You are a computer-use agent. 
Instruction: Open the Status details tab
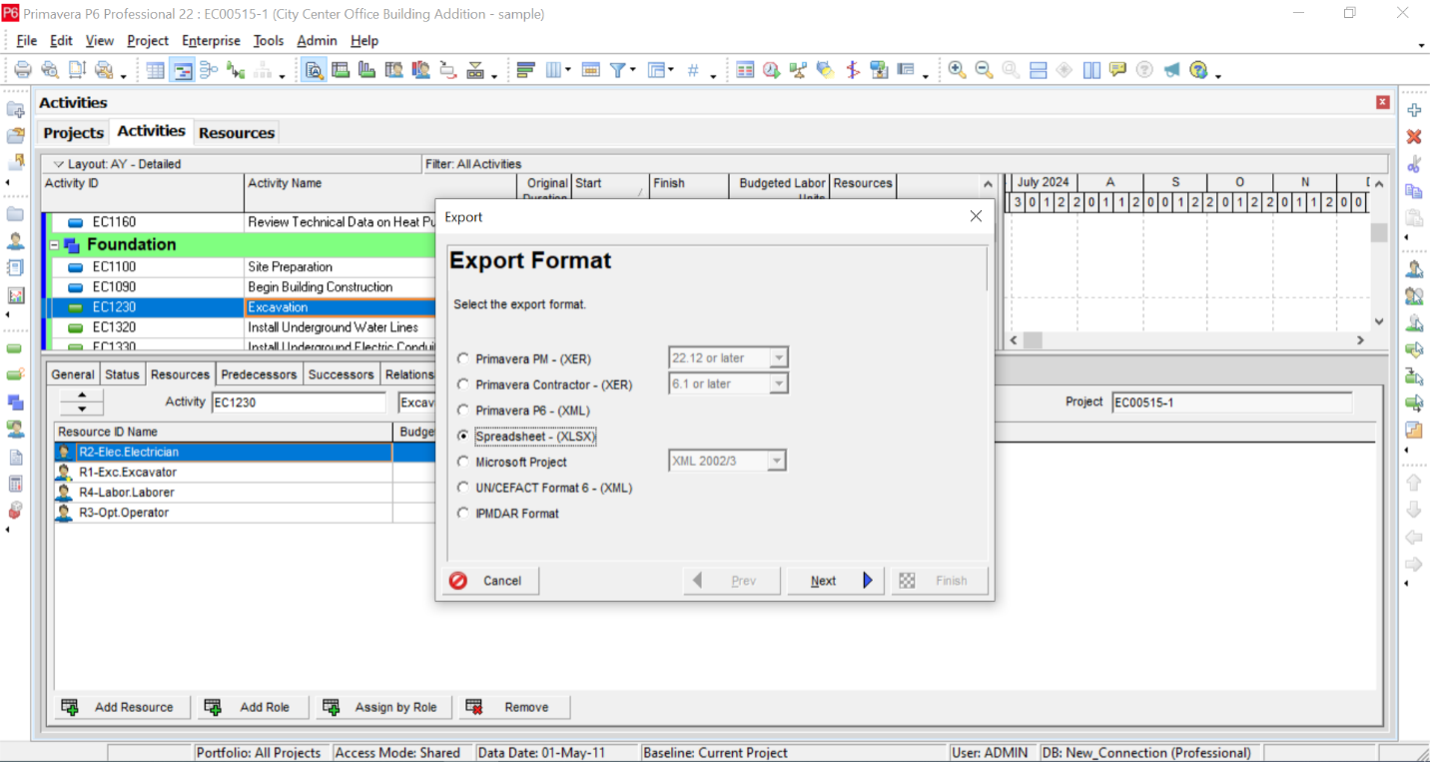122,374
